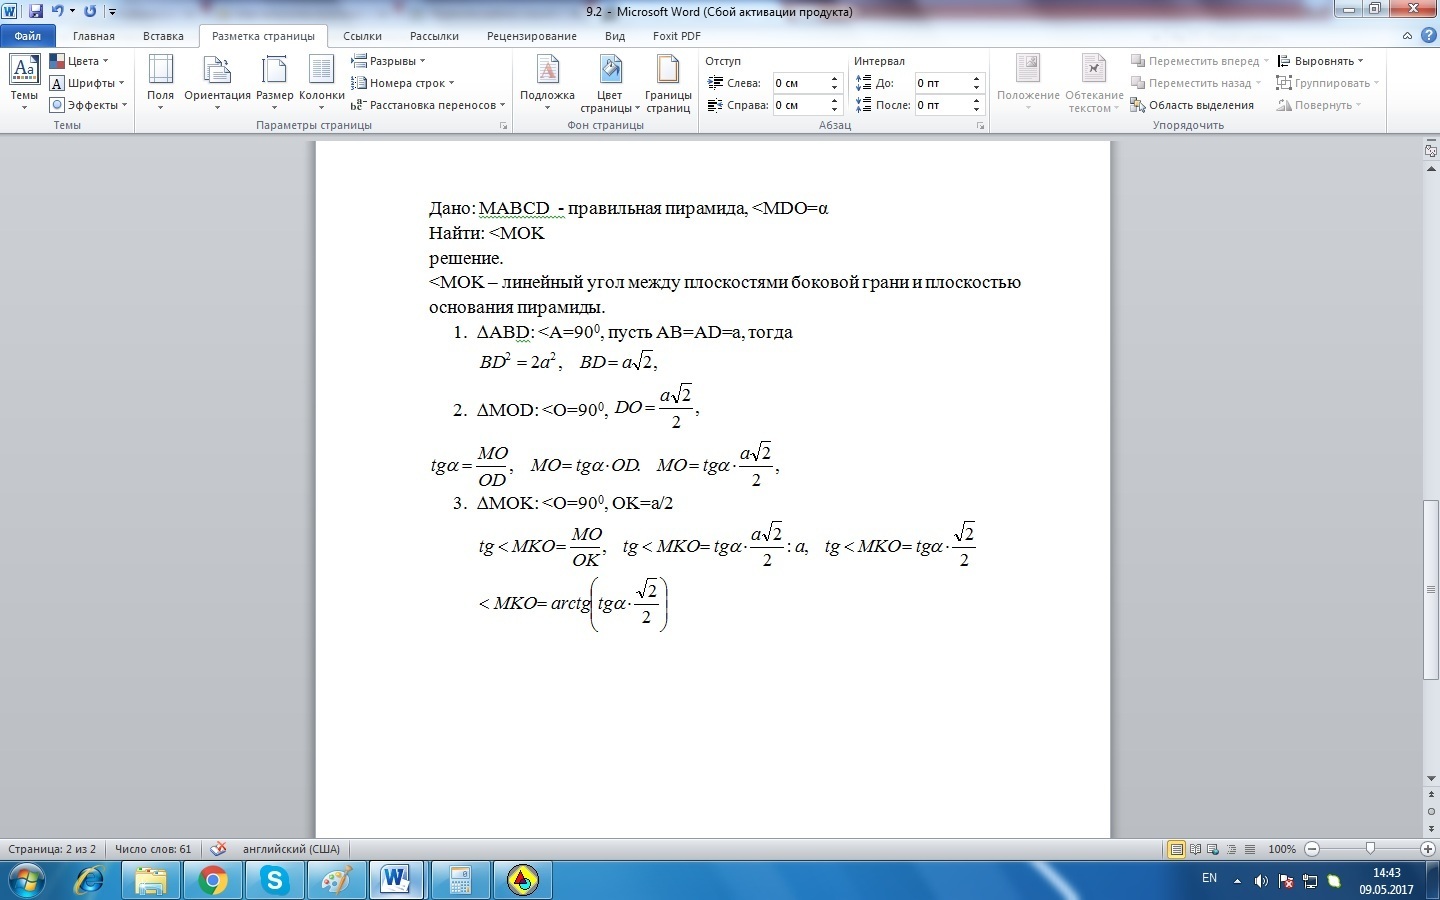Open the Параметры страницы dialog launcher

503,126
